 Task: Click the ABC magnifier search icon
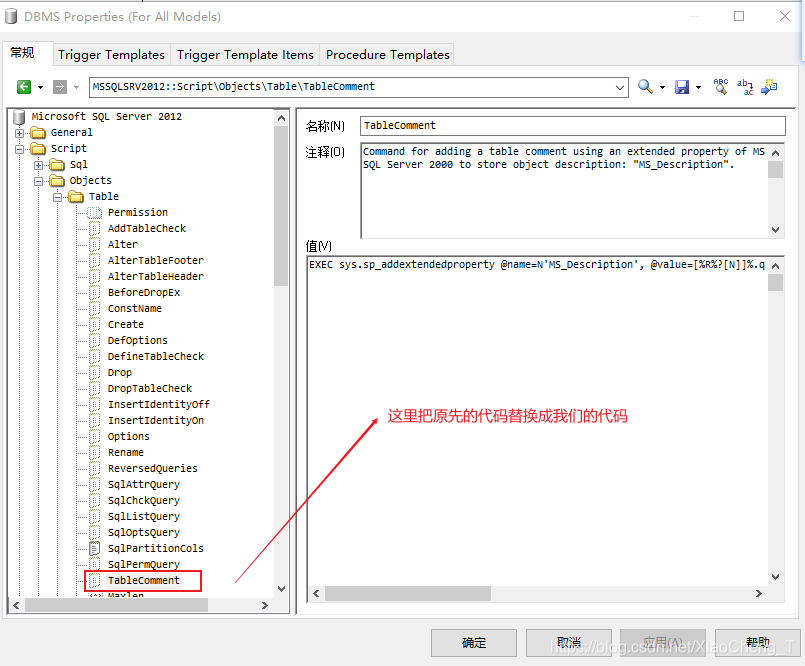coord(721,86)
